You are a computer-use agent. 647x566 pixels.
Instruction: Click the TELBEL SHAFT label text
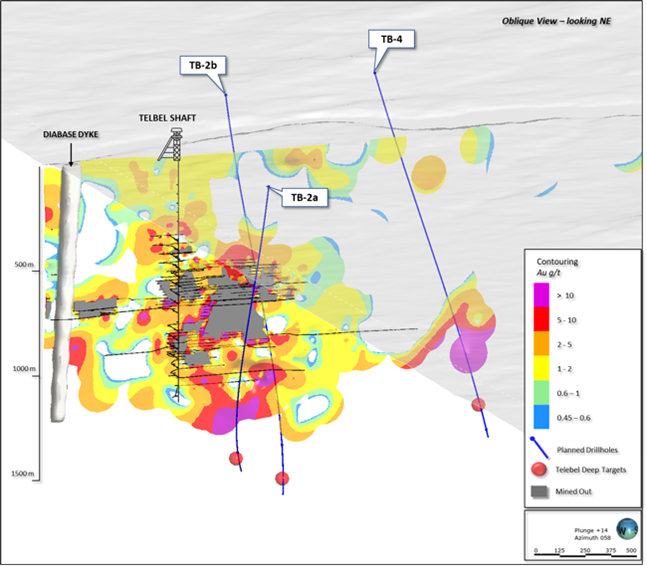(167, 118)
